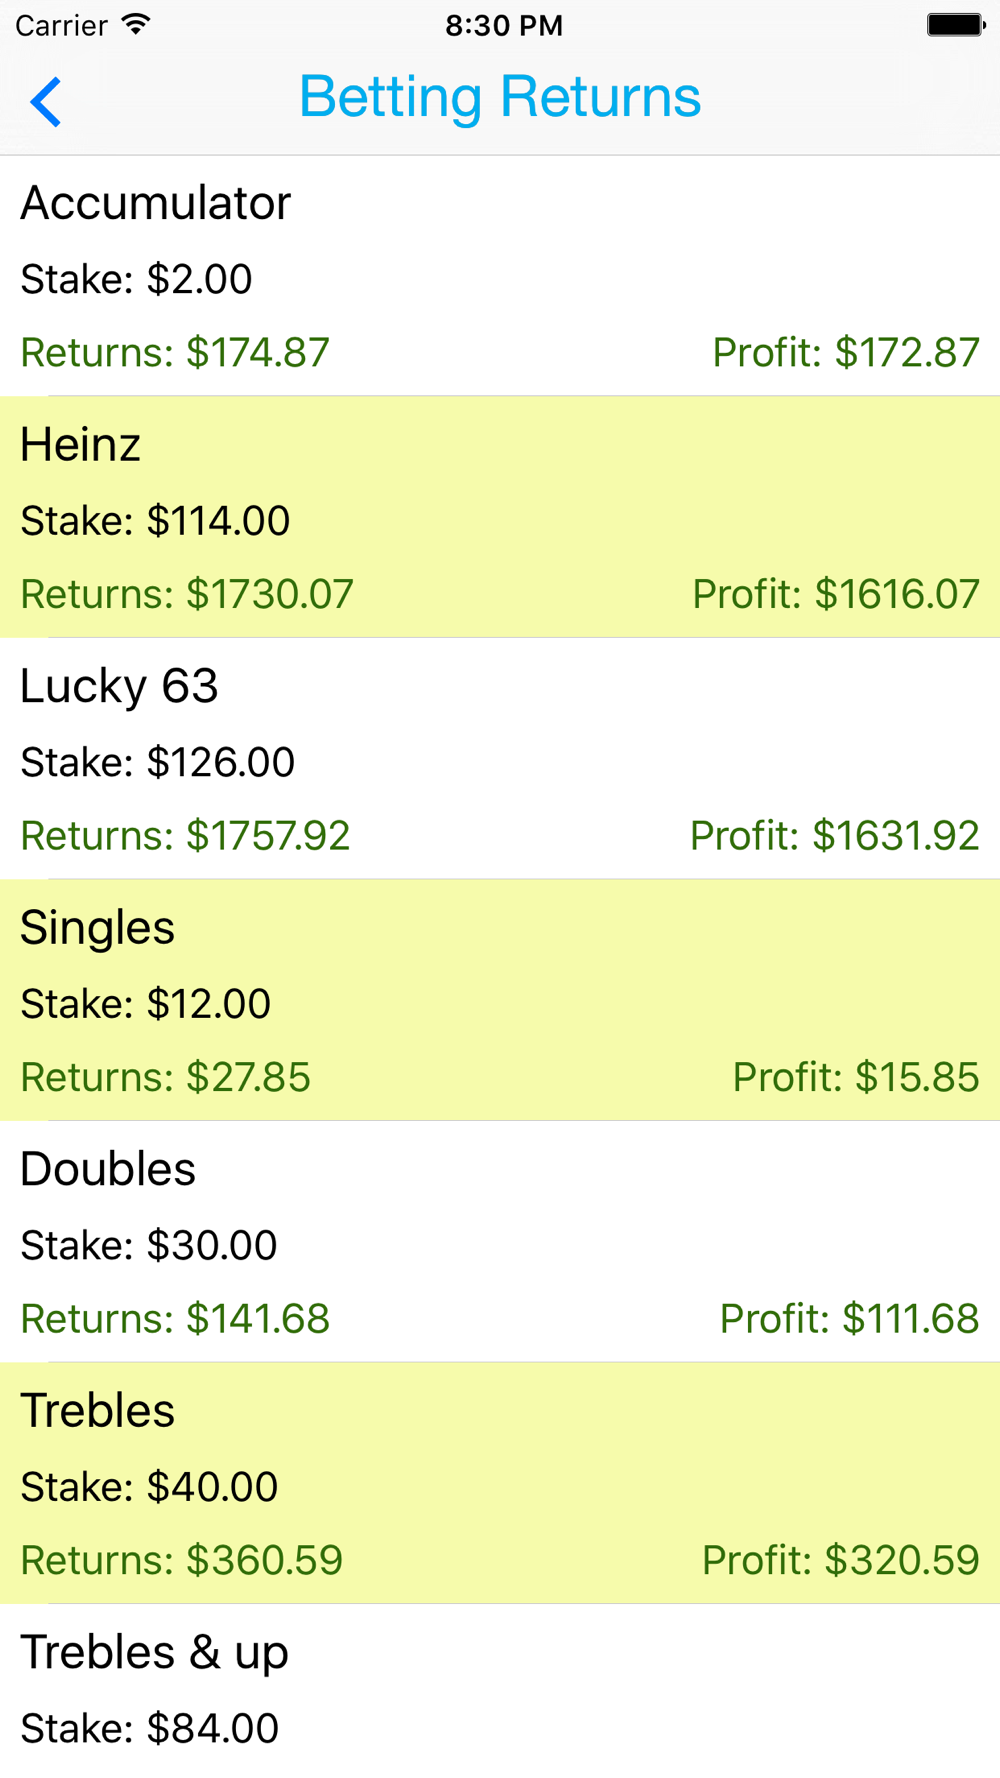
Task: Tap Lucky 63 stake of $126.00
Action: click(158, 763)
